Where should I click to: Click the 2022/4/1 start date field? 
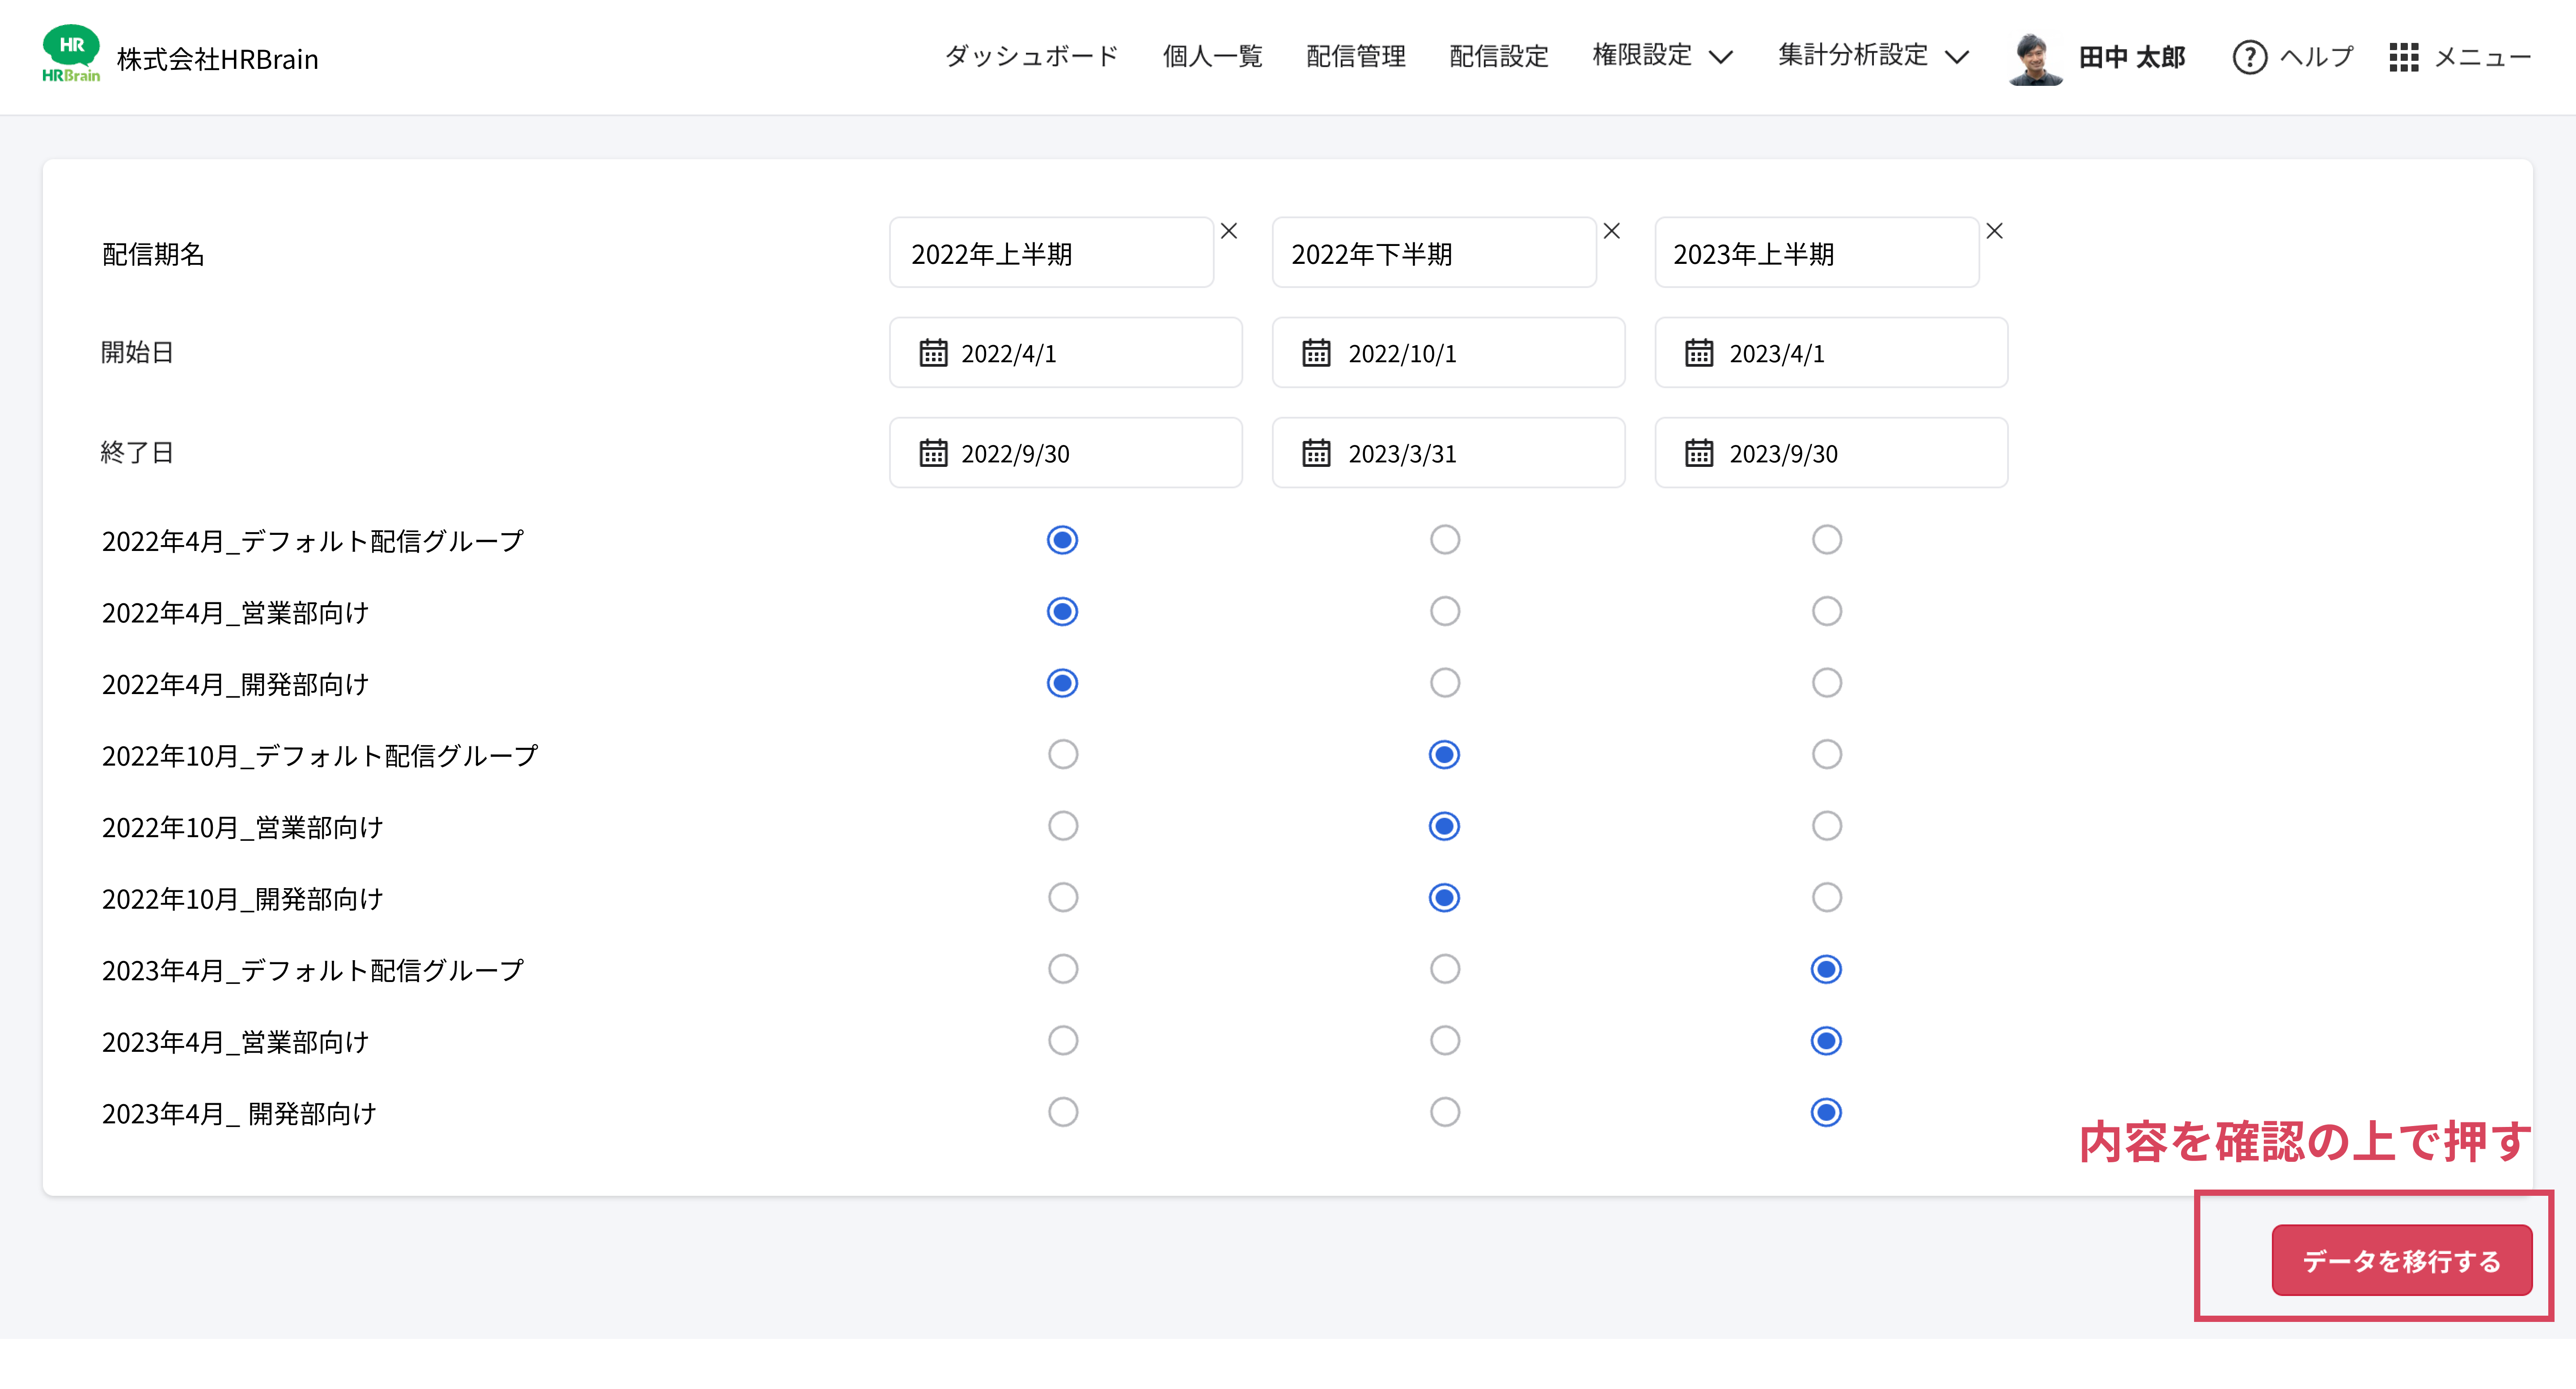click(1066, 353)
